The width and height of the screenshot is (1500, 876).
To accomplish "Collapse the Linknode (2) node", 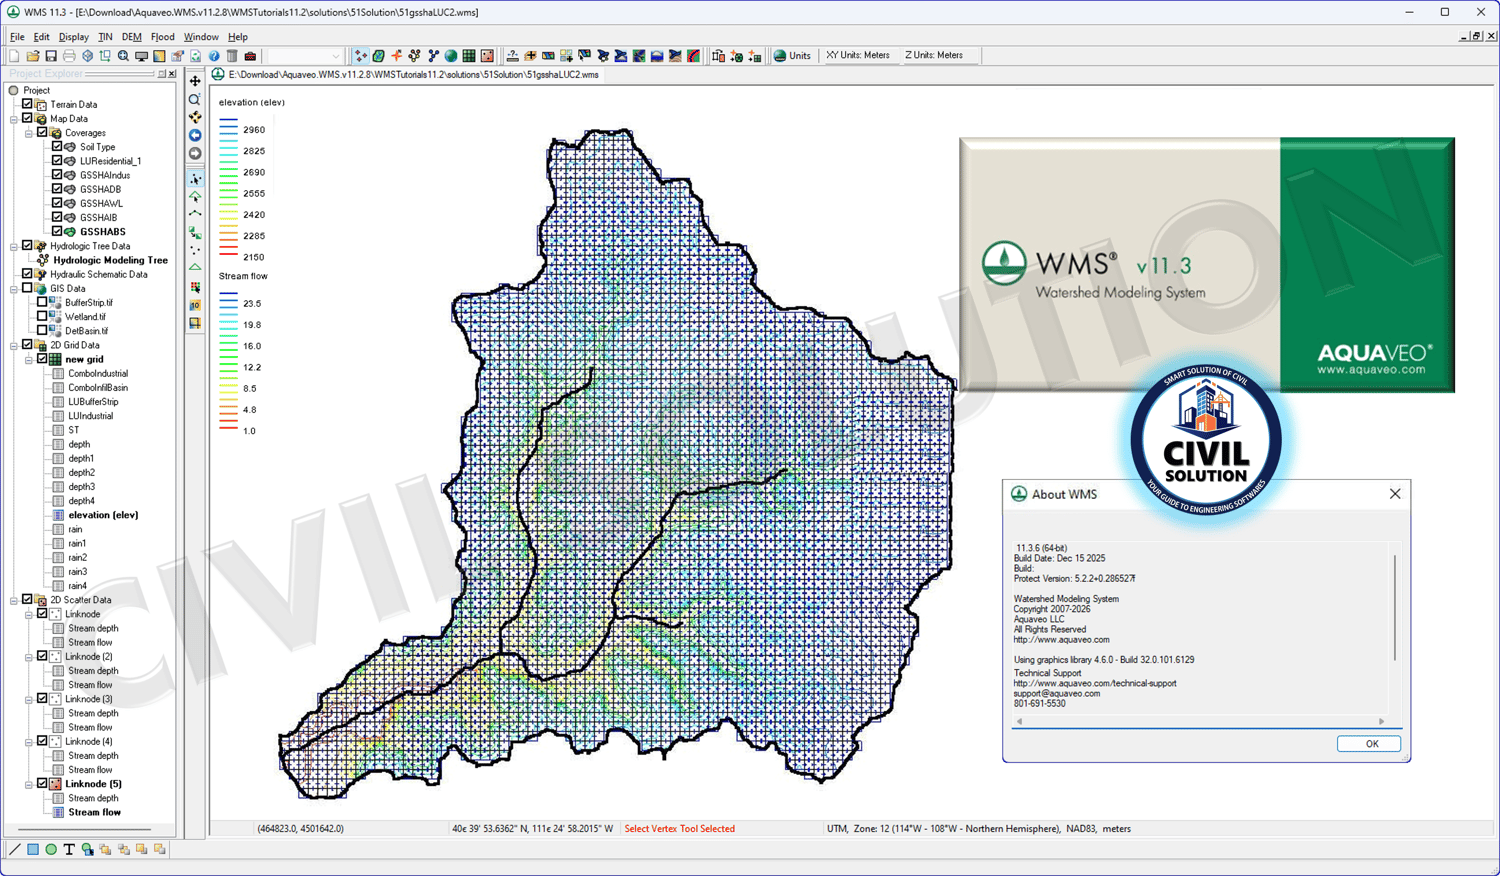I will [29, 657].
